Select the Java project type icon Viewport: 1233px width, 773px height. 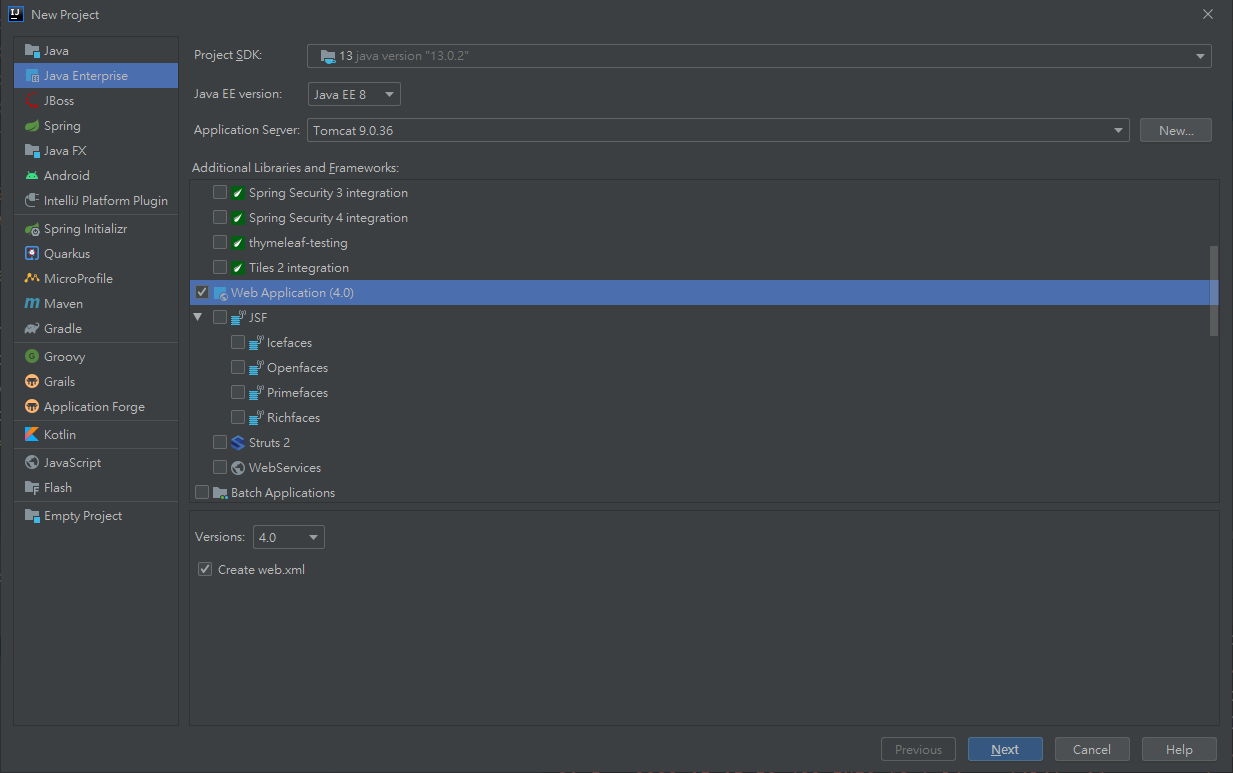(32, 51)
